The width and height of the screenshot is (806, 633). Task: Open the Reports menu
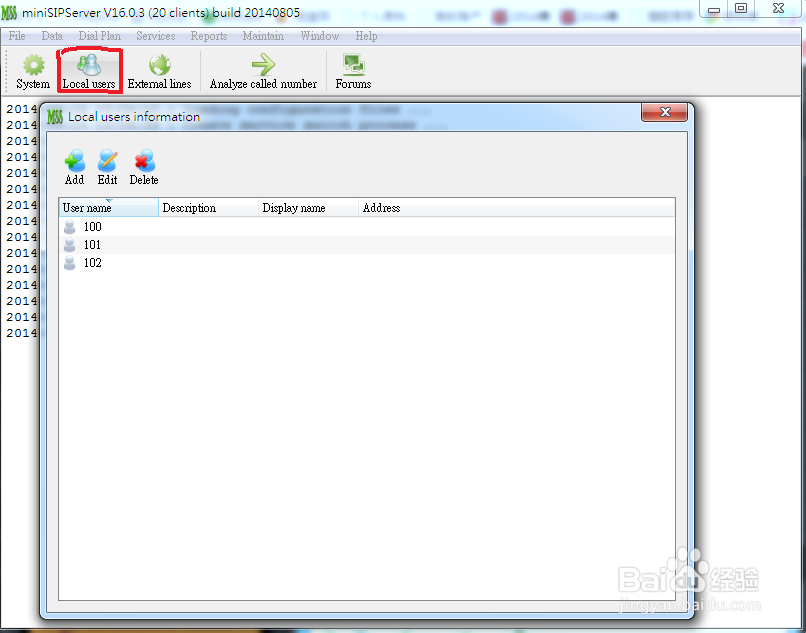[x=209, y=36]
